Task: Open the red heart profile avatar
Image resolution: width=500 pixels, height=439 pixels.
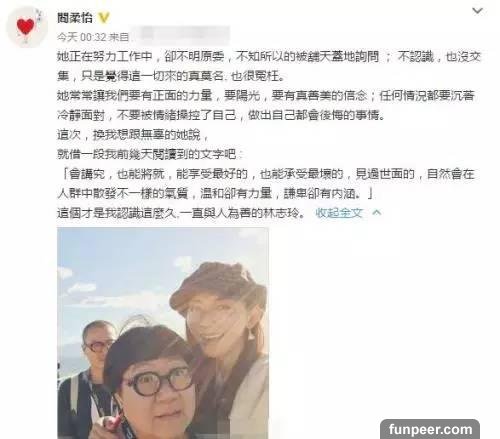Action: coord(27,27)
